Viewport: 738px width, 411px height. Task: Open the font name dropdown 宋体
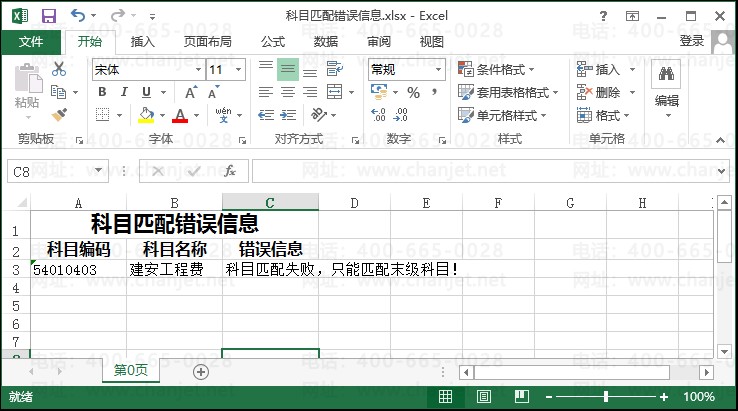click(x=199, y=70)
